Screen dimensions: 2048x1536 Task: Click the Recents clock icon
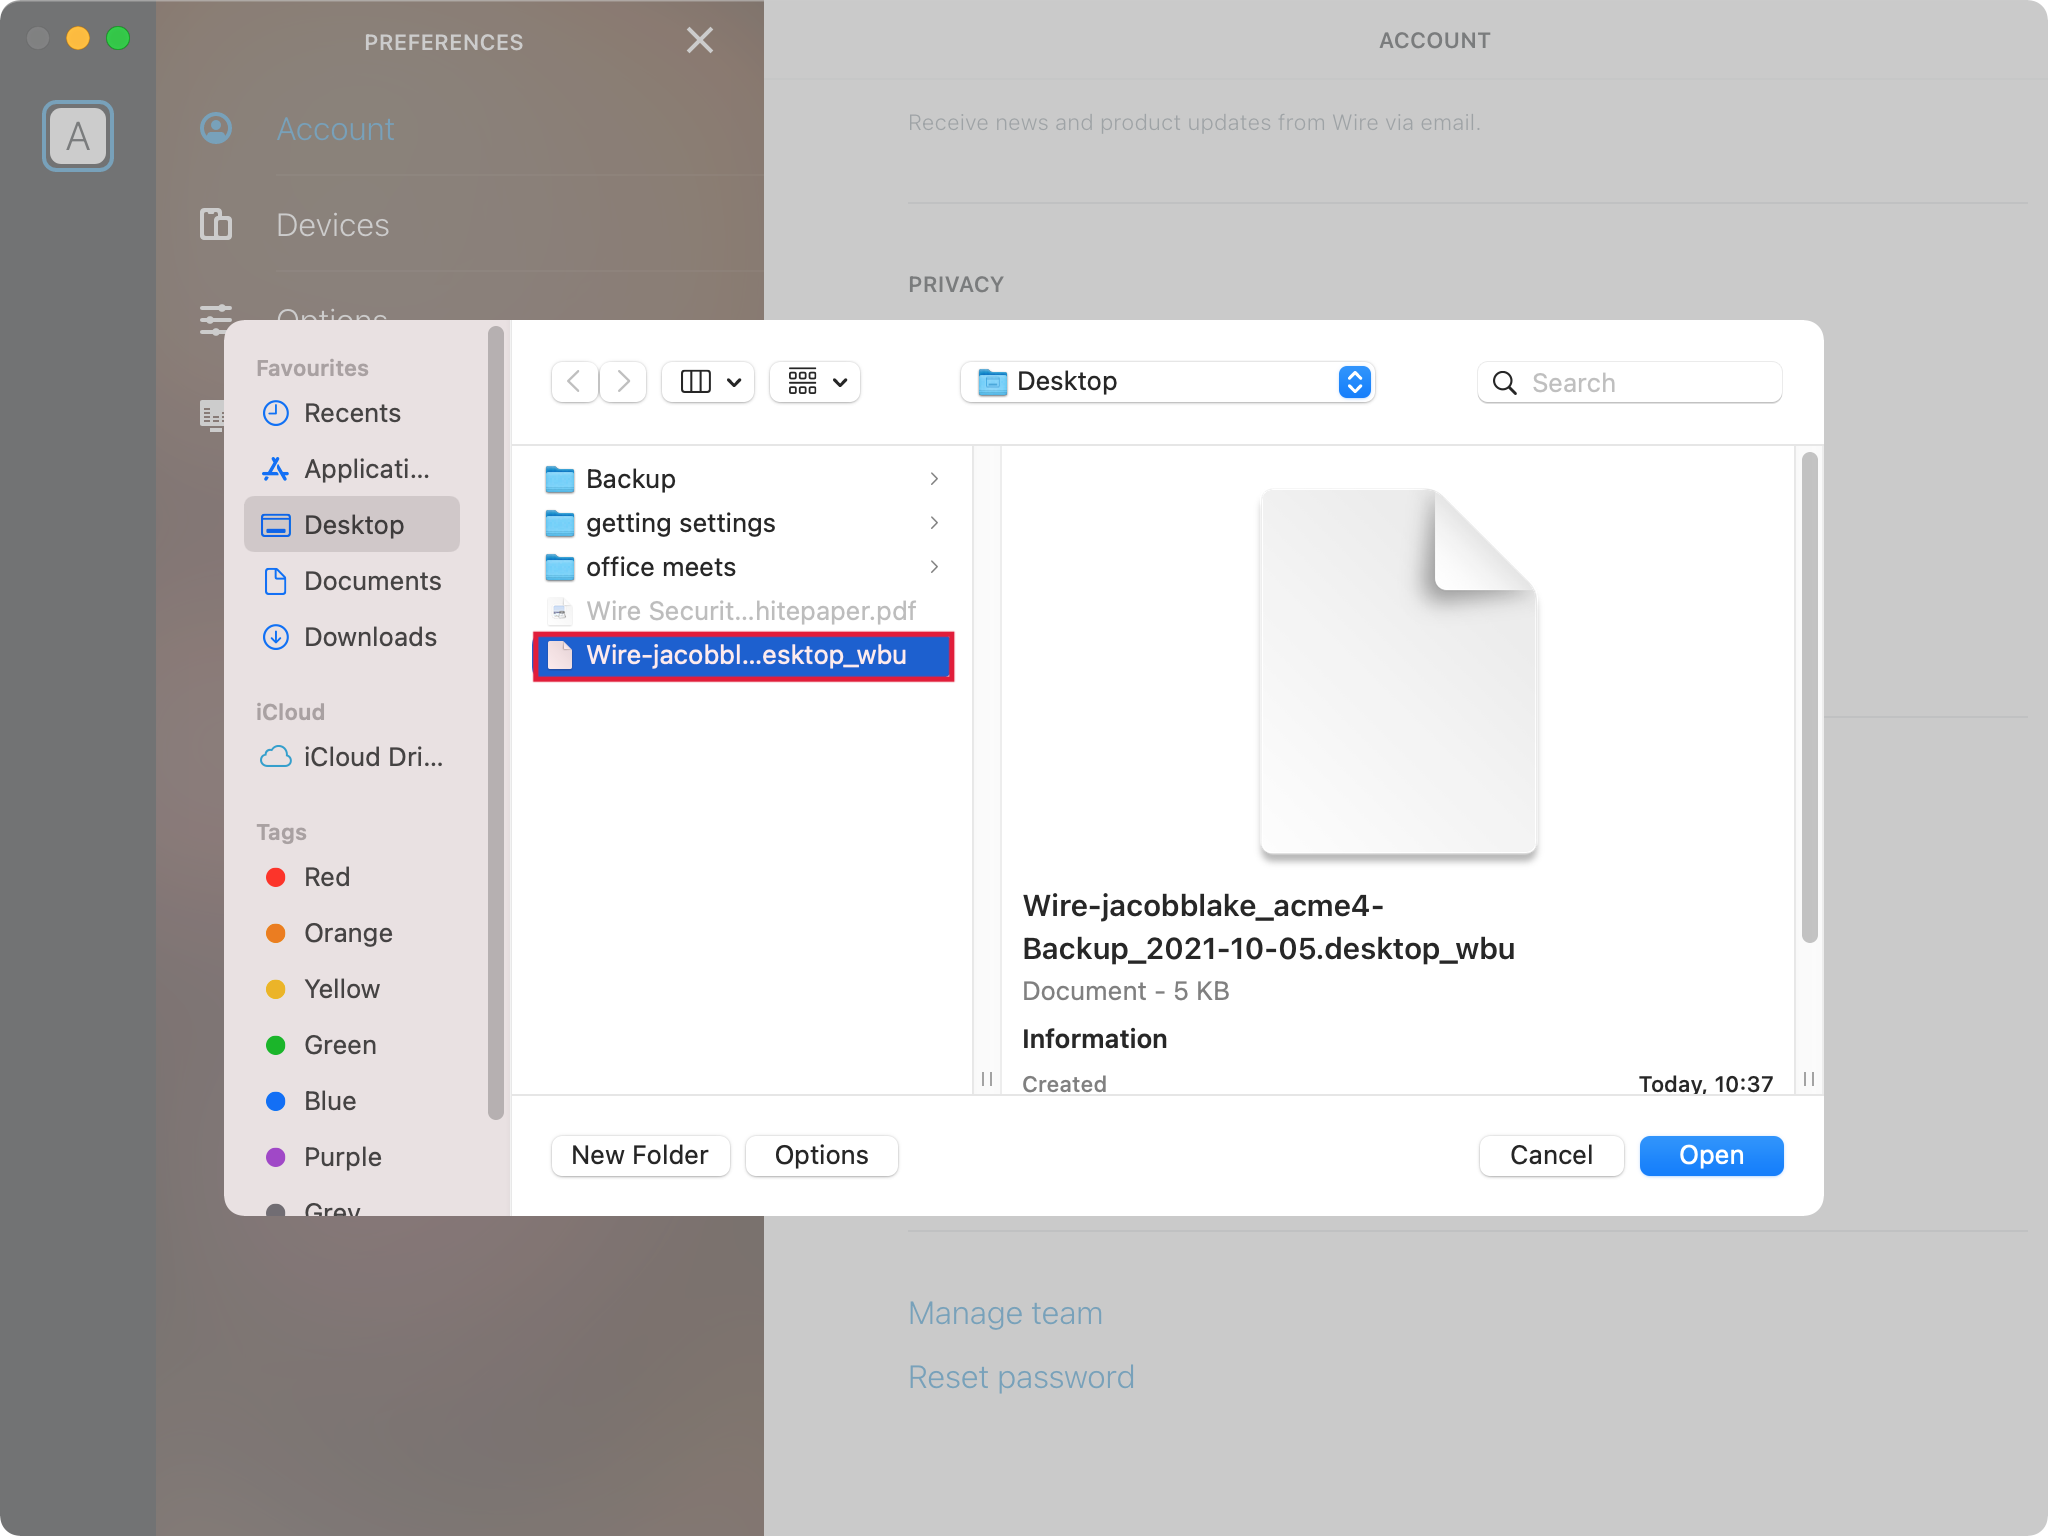[x=275, y=413]
